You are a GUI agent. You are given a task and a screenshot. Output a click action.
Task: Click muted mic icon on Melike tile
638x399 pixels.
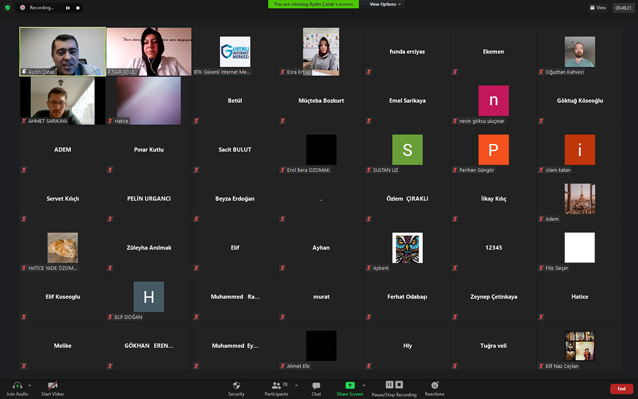[x=24, y=366]
